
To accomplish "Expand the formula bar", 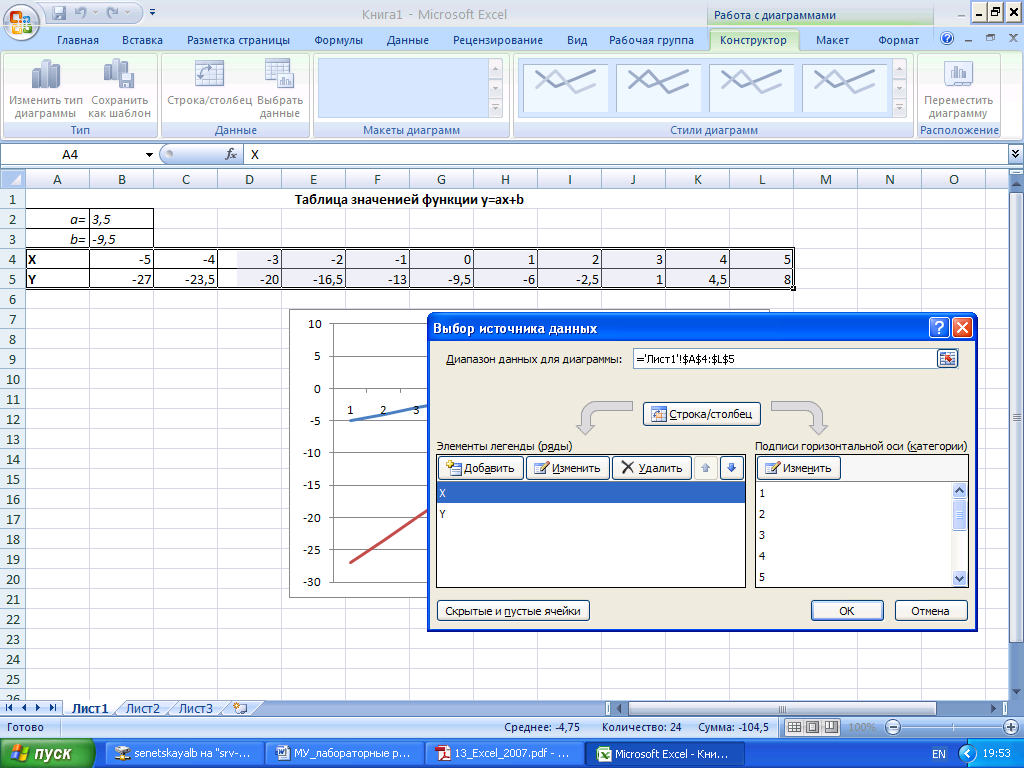I will point(1015,154).
